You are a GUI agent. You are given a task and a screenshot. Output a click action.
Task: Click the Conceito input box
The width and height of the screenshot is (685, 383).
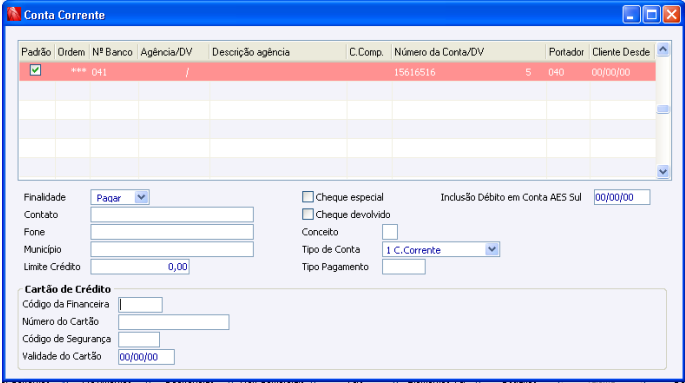390,232
